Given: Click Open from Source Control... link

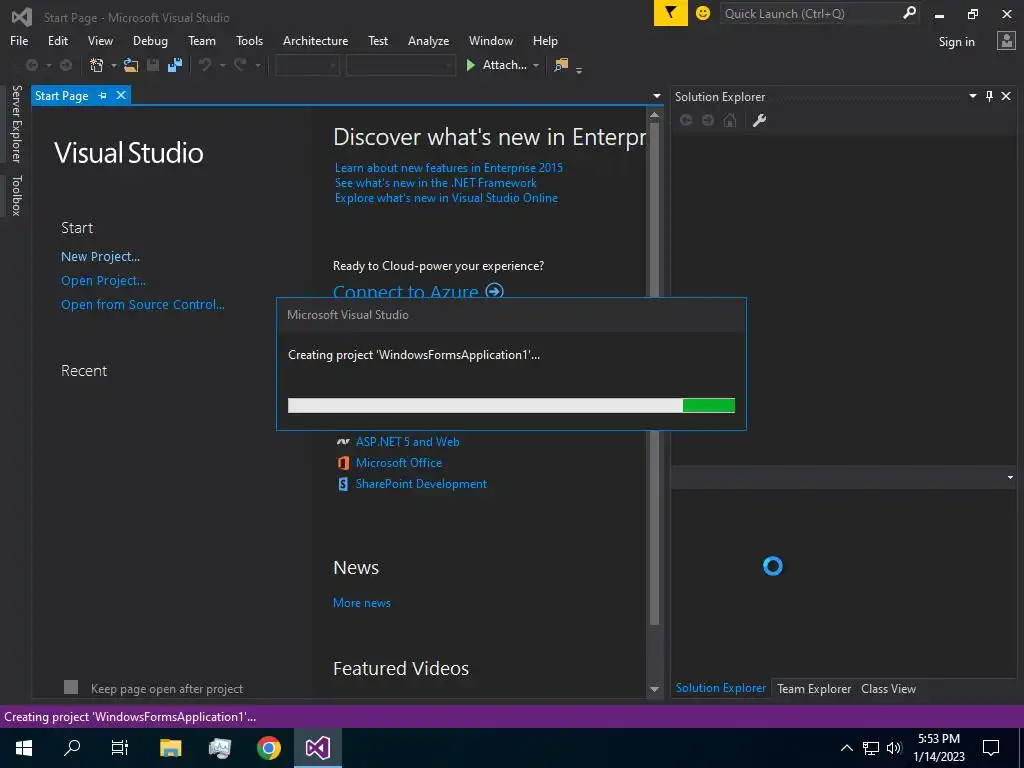Looking at the screenshot, I should click(x=143, y=304).
